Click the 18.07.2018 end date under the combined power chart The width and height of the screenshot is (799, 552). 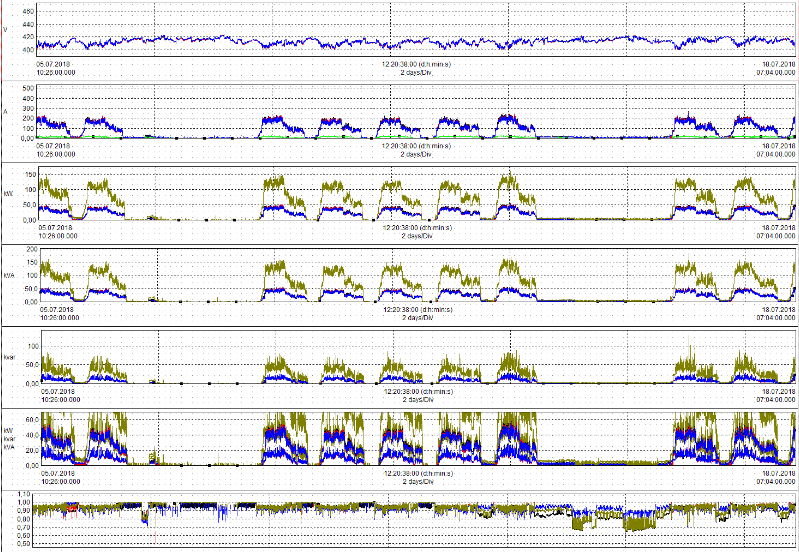point(776,474)
